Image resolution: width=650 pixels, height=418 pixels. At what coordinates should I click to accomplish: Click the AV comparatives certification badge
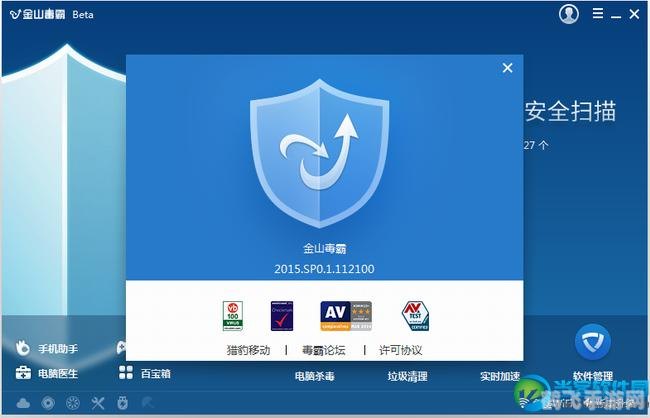(346, 316)
